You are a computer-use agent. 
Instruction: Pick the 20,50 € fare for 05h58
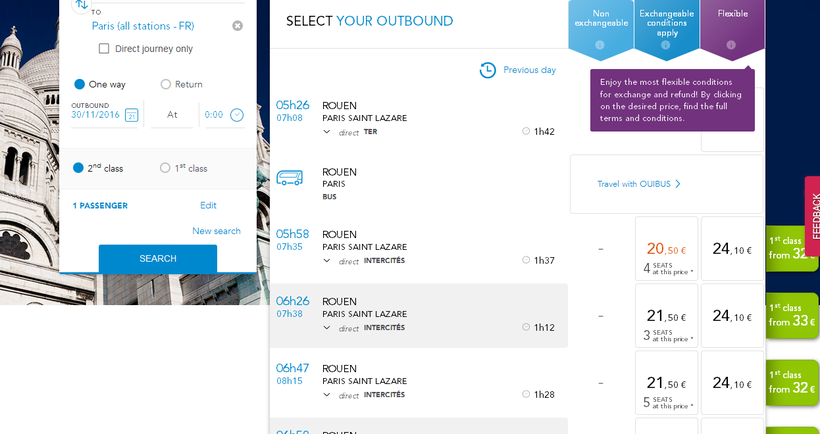pos(666,249)
